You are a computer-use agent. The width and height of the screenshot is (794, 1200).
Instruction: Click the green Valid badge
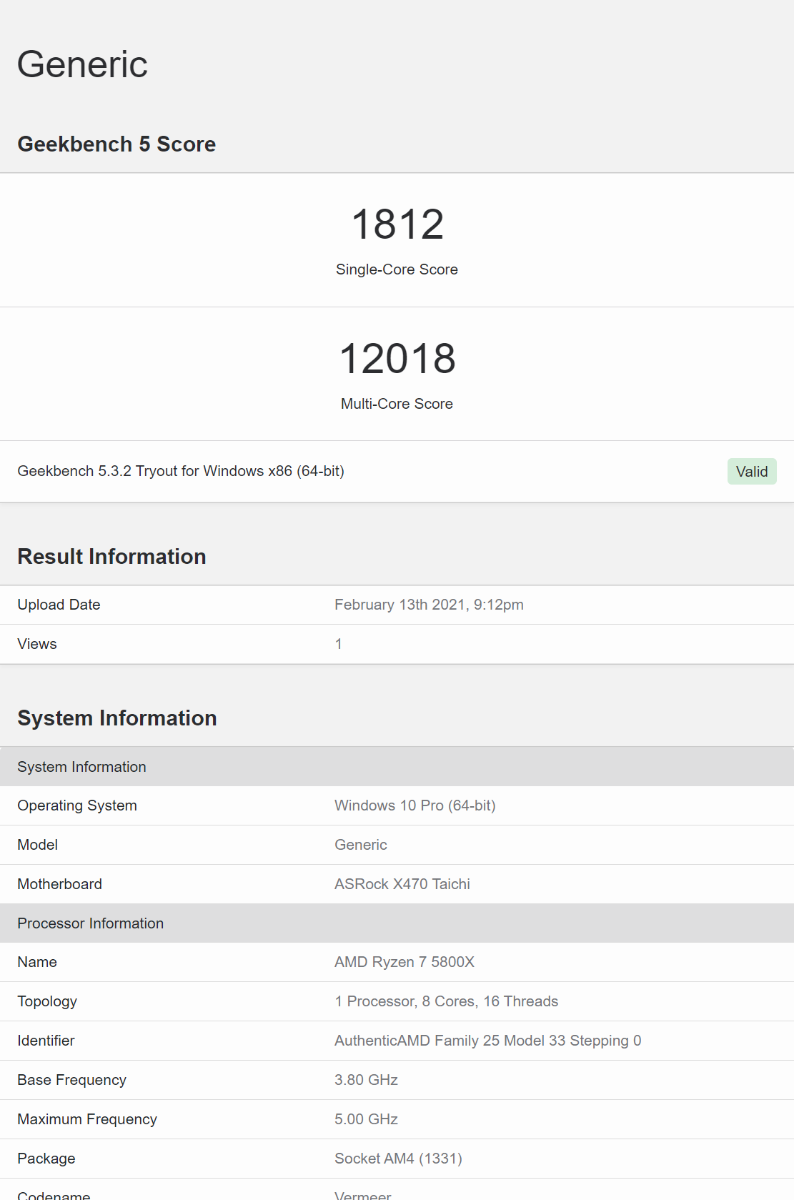(752, 471)
